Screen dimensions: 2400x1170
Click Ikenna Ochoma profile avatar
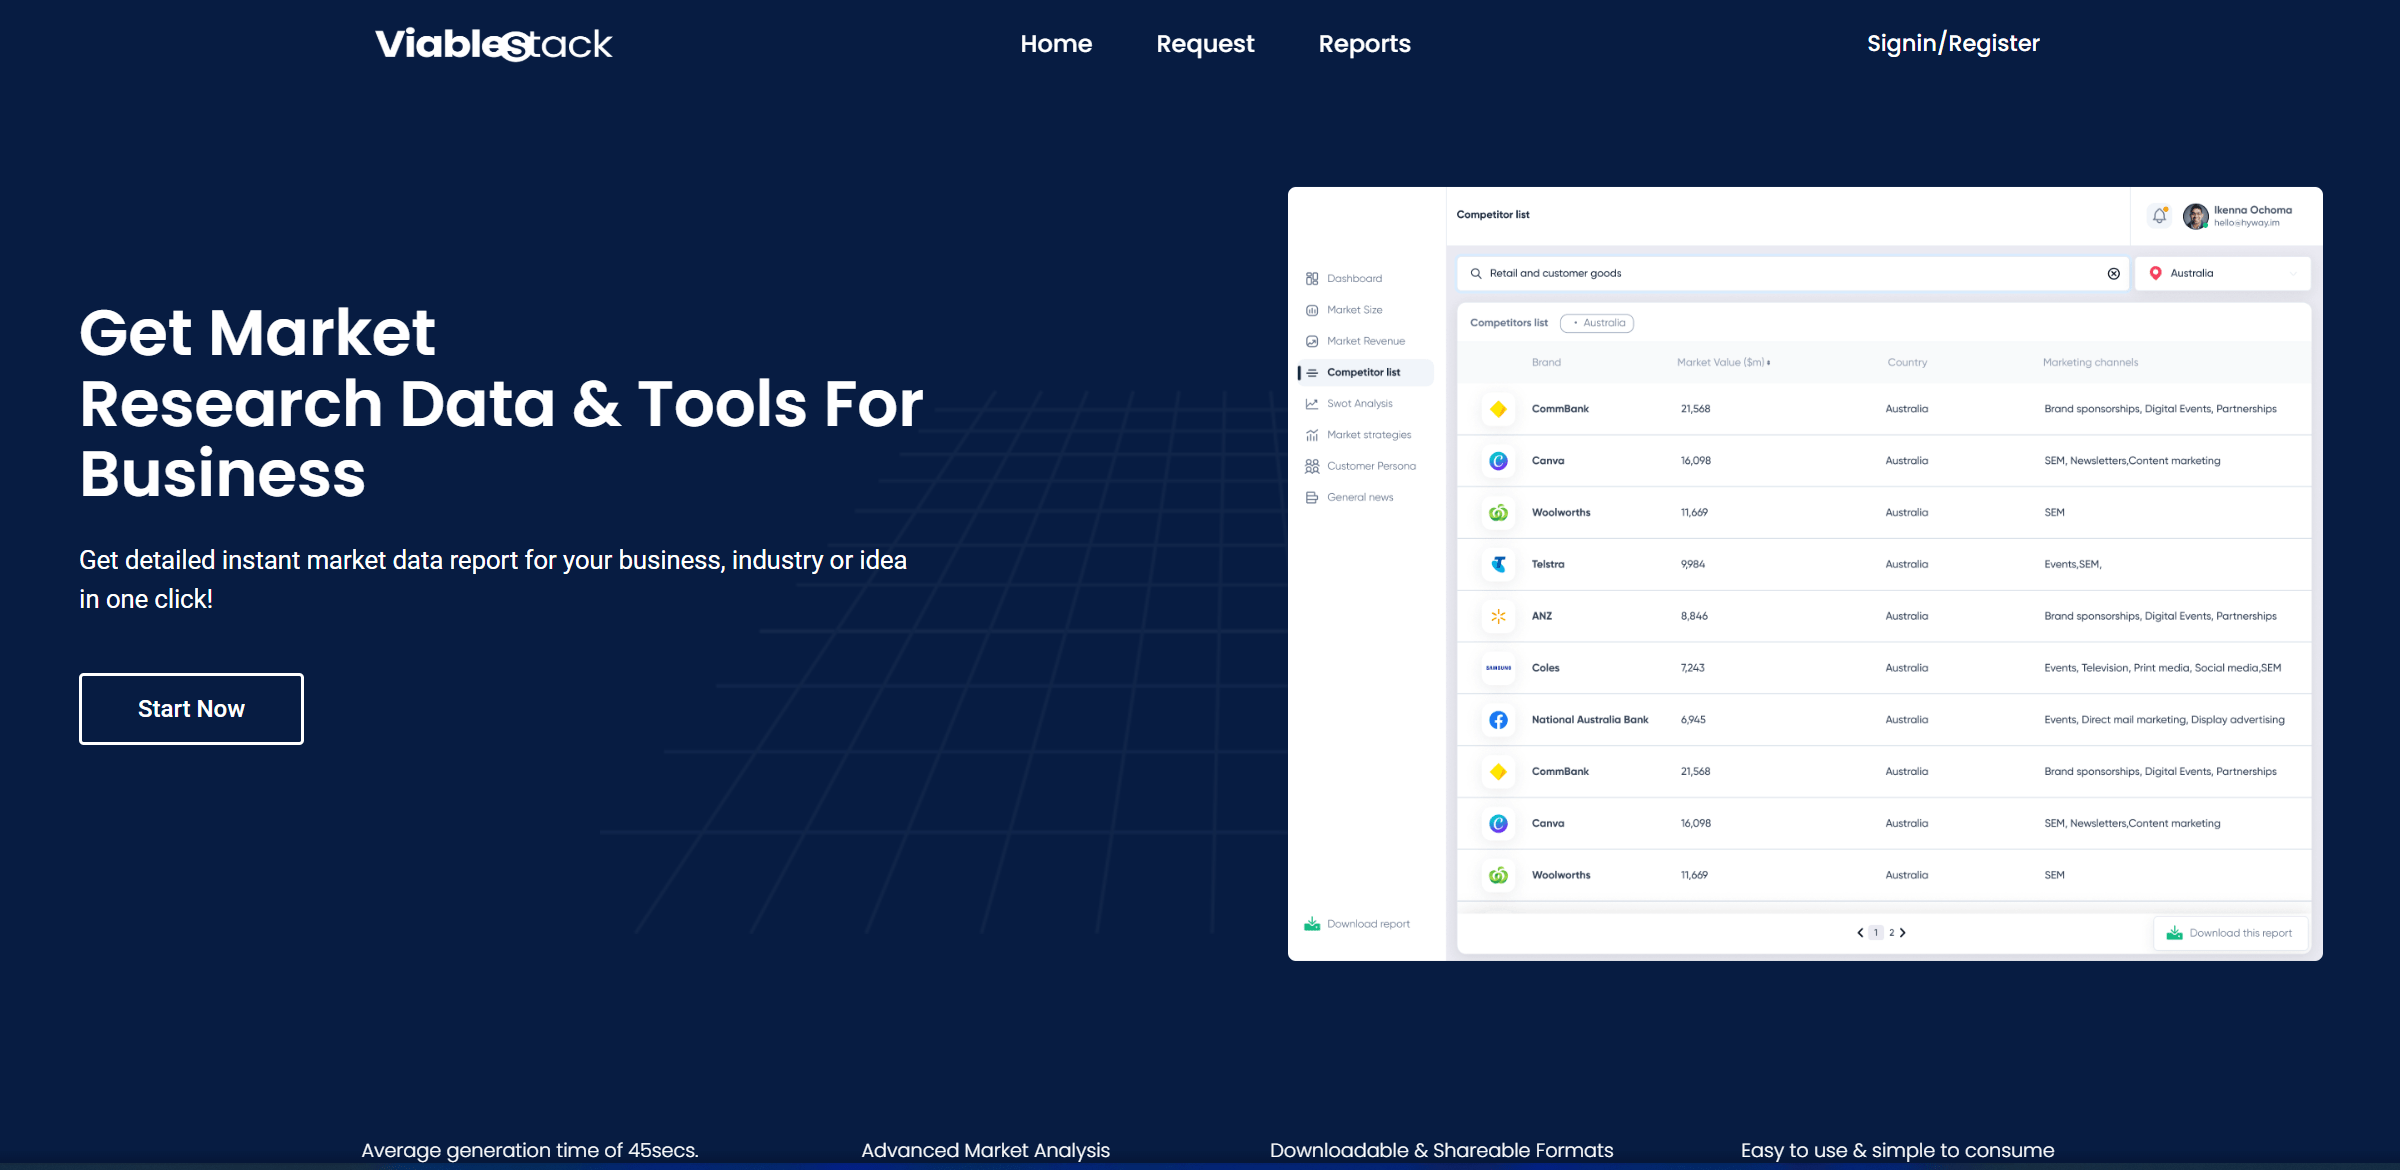tap(2195, 216)
